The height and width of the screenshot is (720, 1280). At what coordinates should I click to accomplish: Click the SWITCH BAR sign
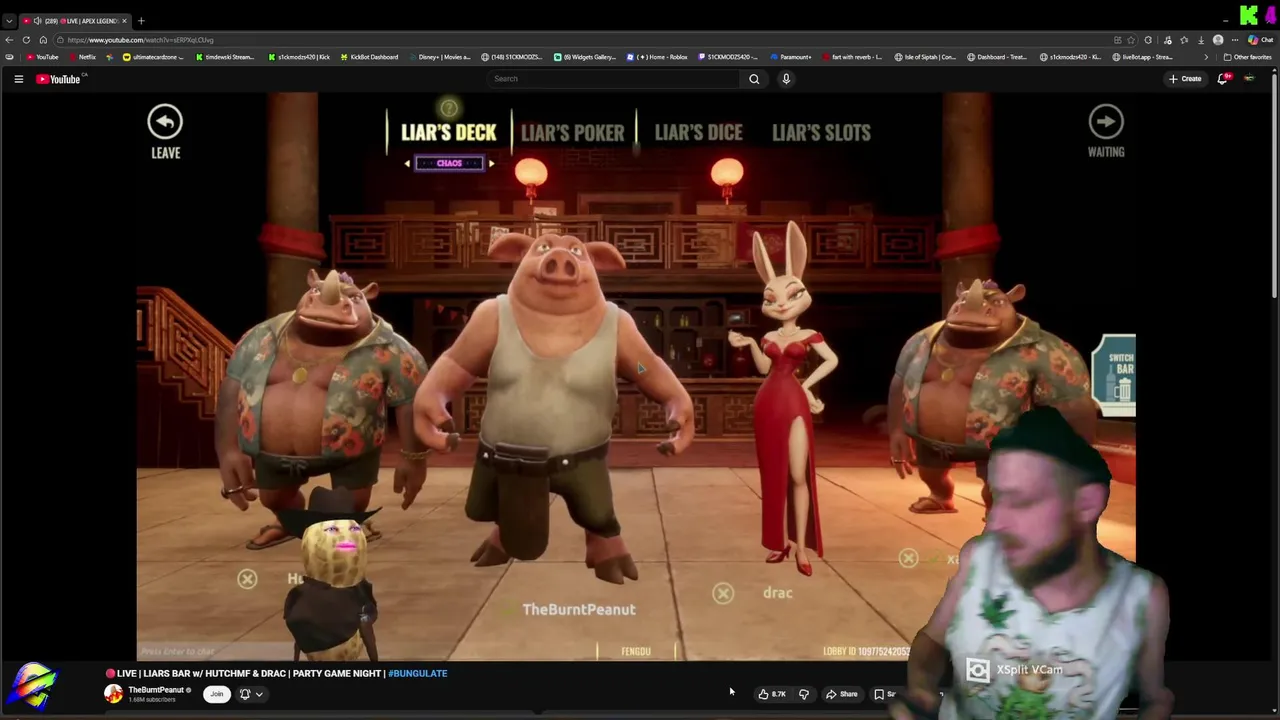pos(1116,375)
